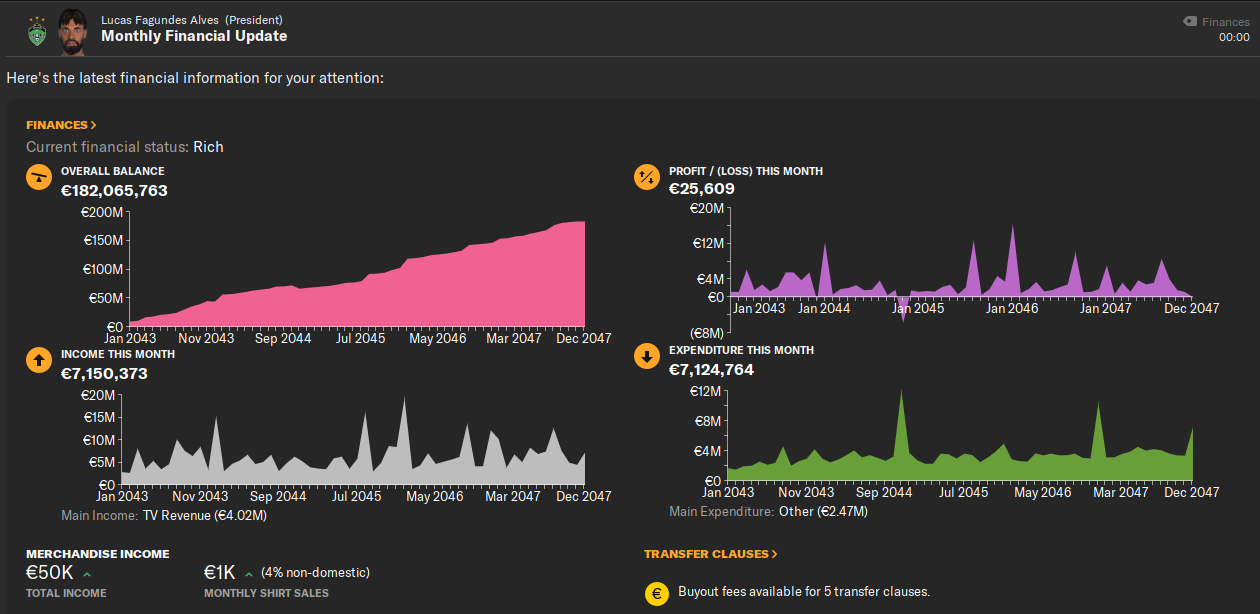The image size is (1260, 614).
Task: Click the 00:00 timestamp
Action: tap(1234, 38)
